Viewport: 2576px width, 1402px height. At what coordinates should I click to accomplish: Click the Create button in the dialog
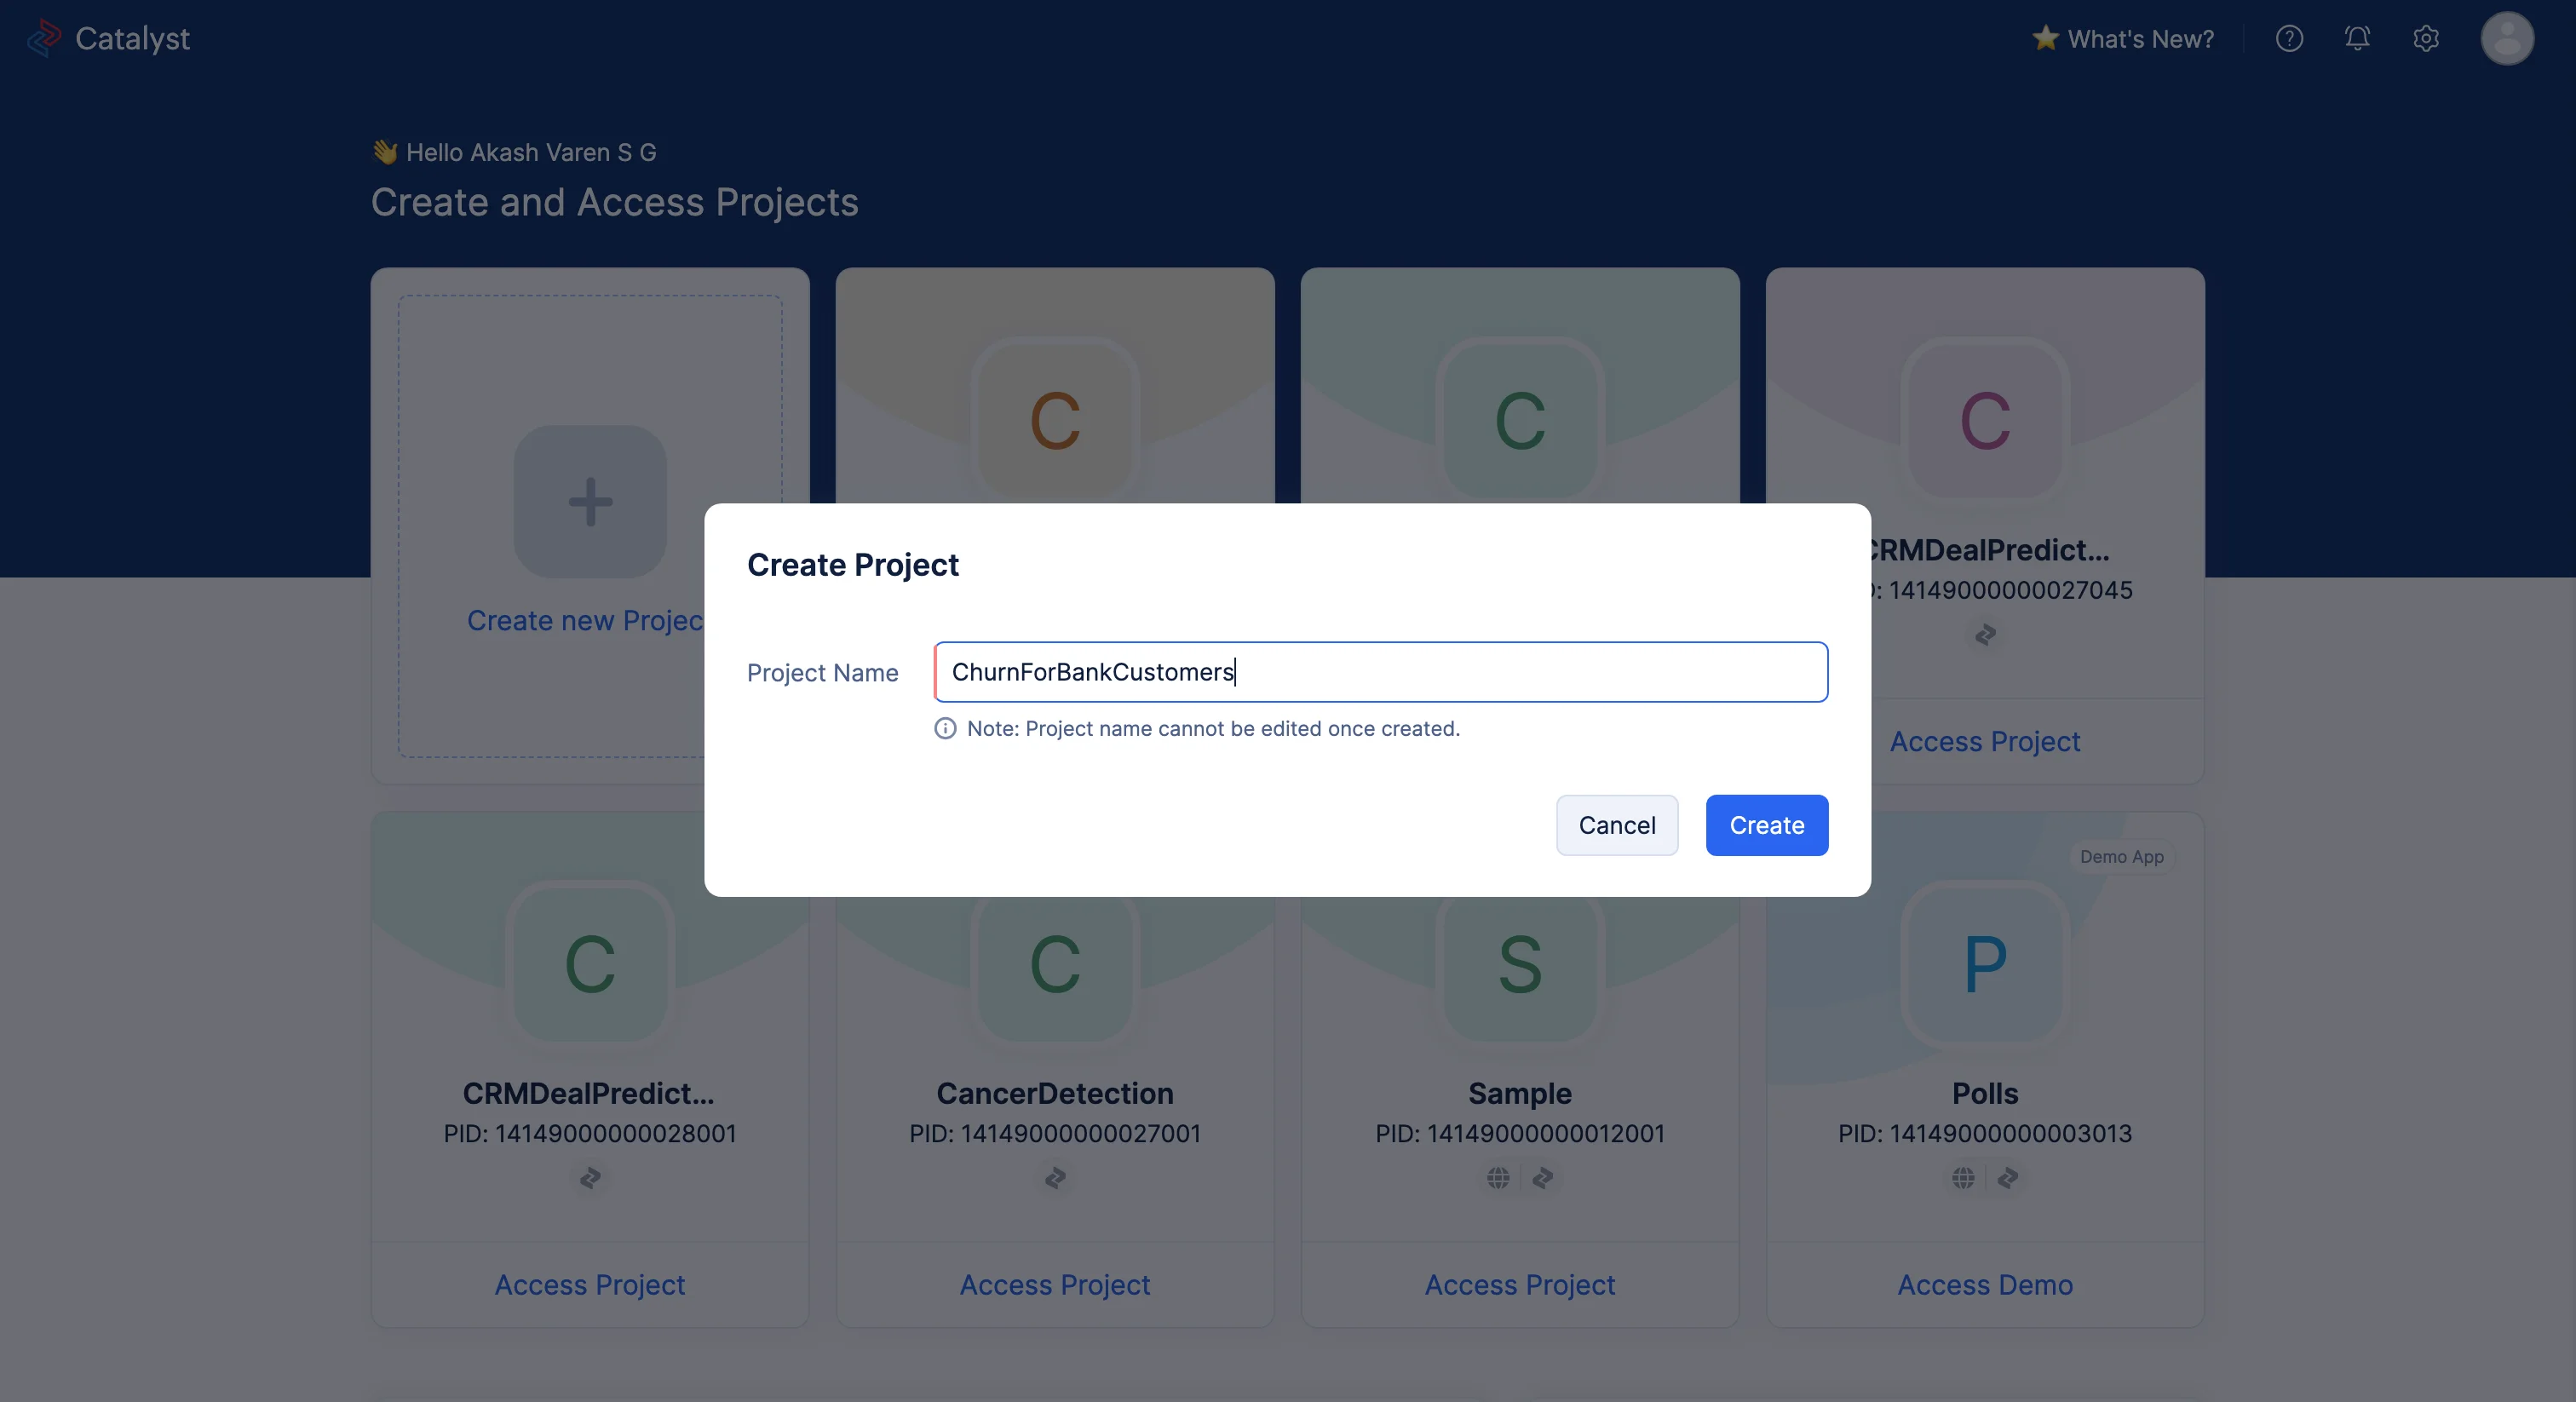tap(1767, 825)
